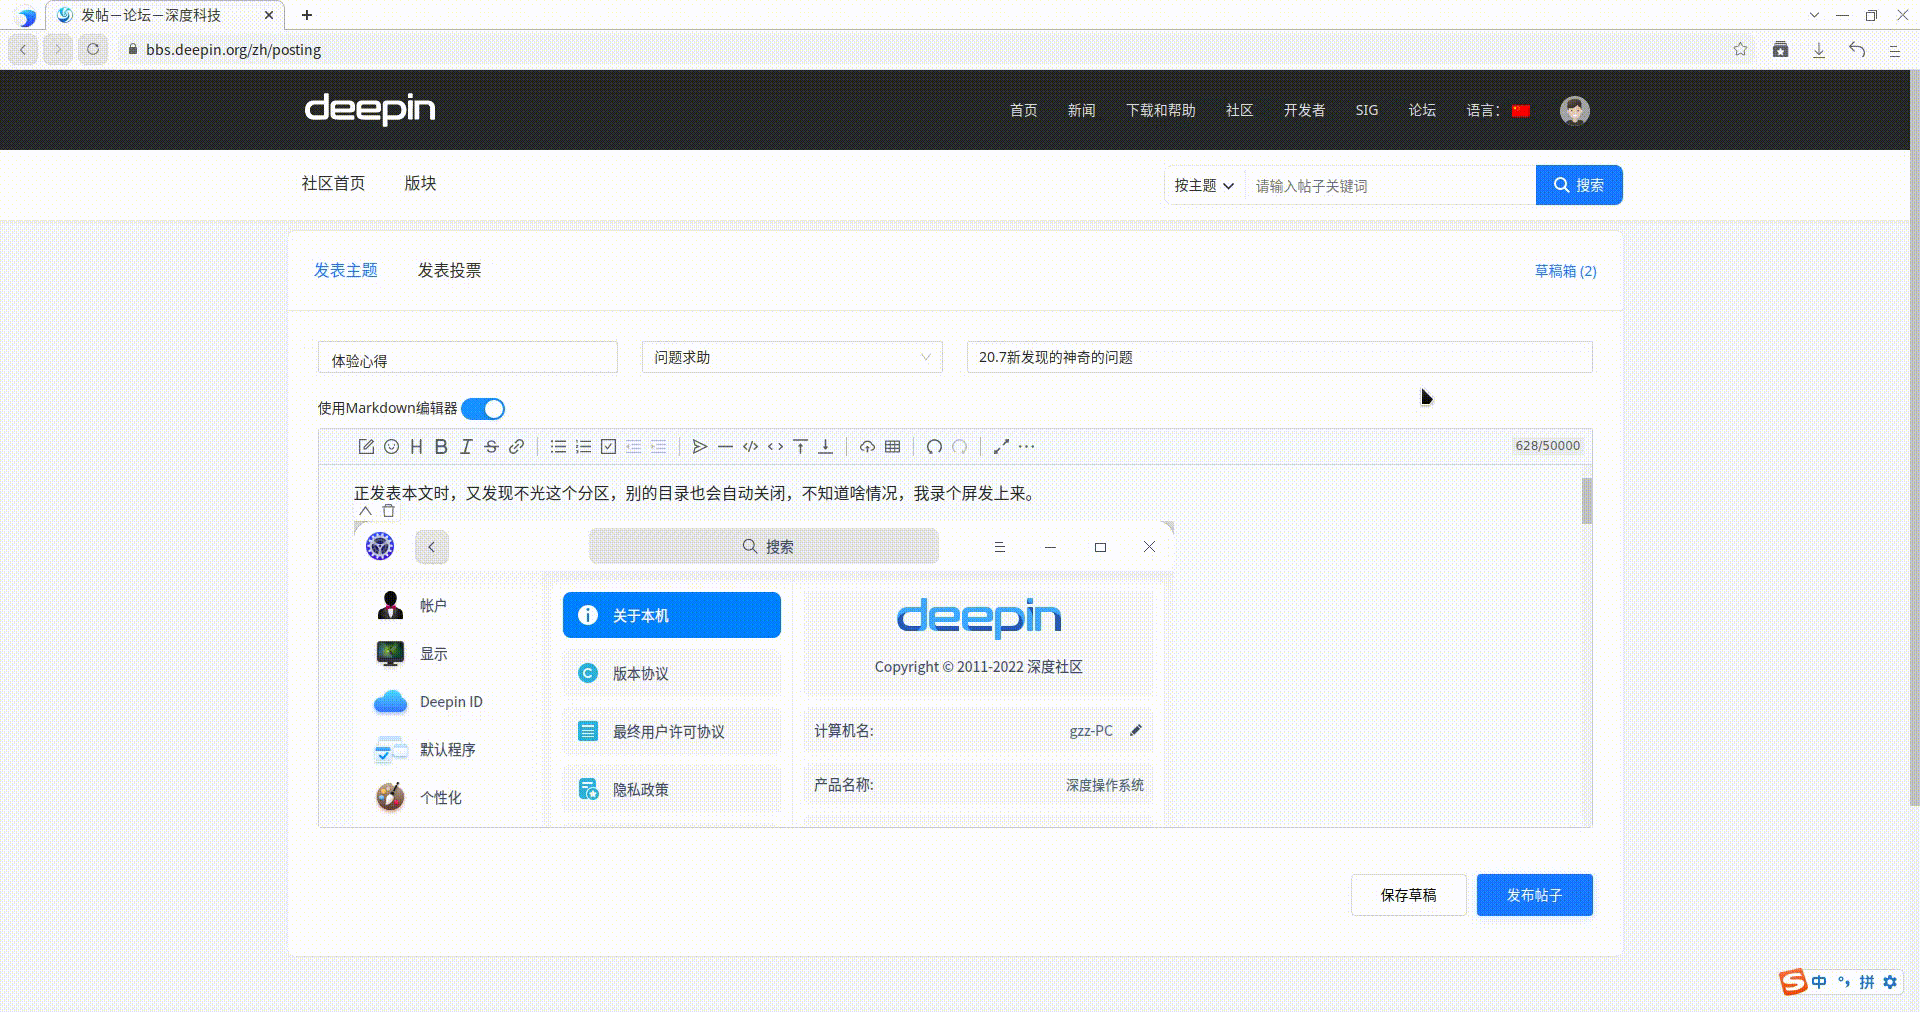The height and width of the screenshot is (1012, 1920).
Task: Expand editor to fullscreen mode
Action: pos(1001,447)
